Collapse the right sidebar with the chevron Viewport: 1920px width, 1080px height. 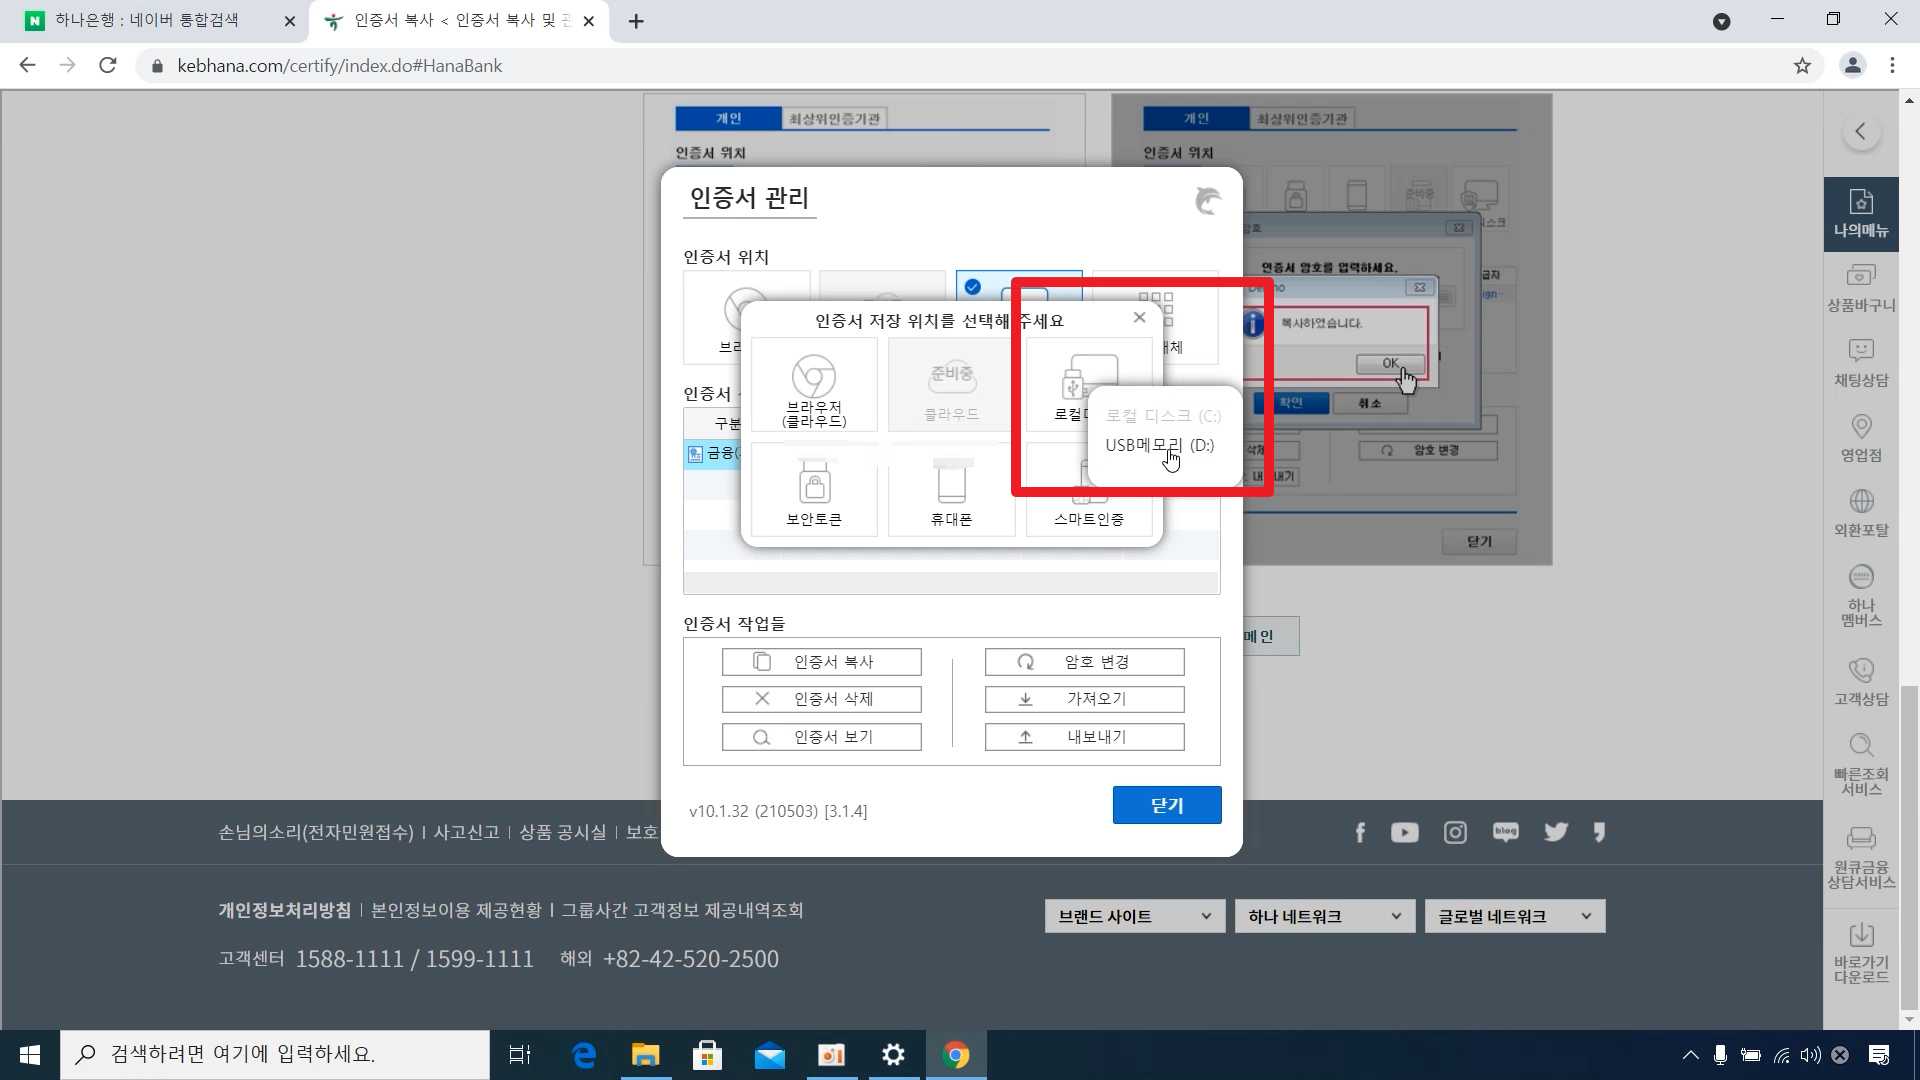[1860, 131]
